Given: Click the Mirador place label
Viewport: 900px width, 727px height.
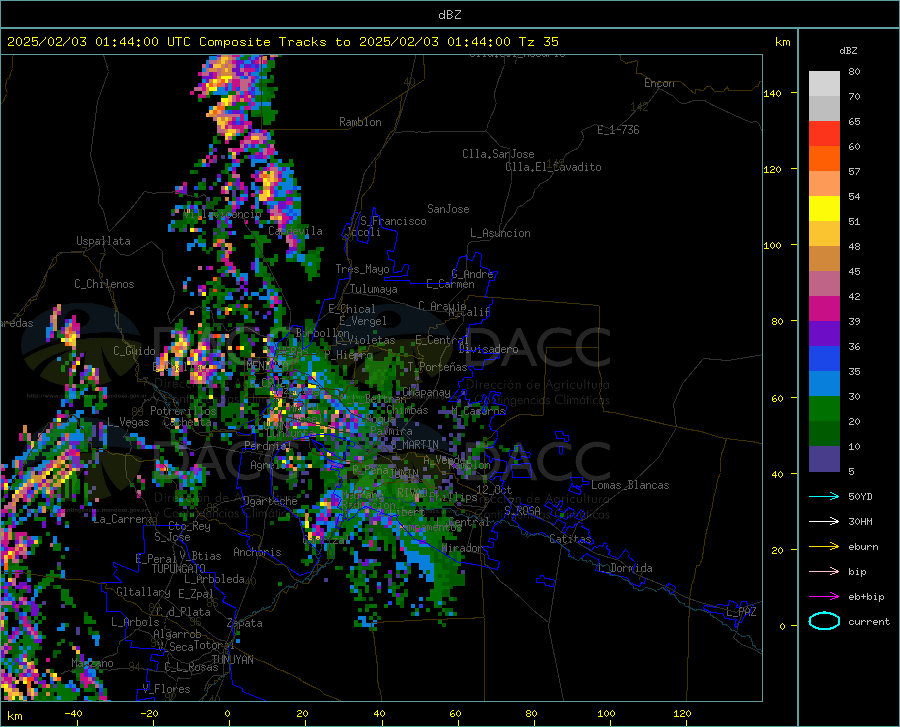Looking at the screenshot, I should (462, 548).
